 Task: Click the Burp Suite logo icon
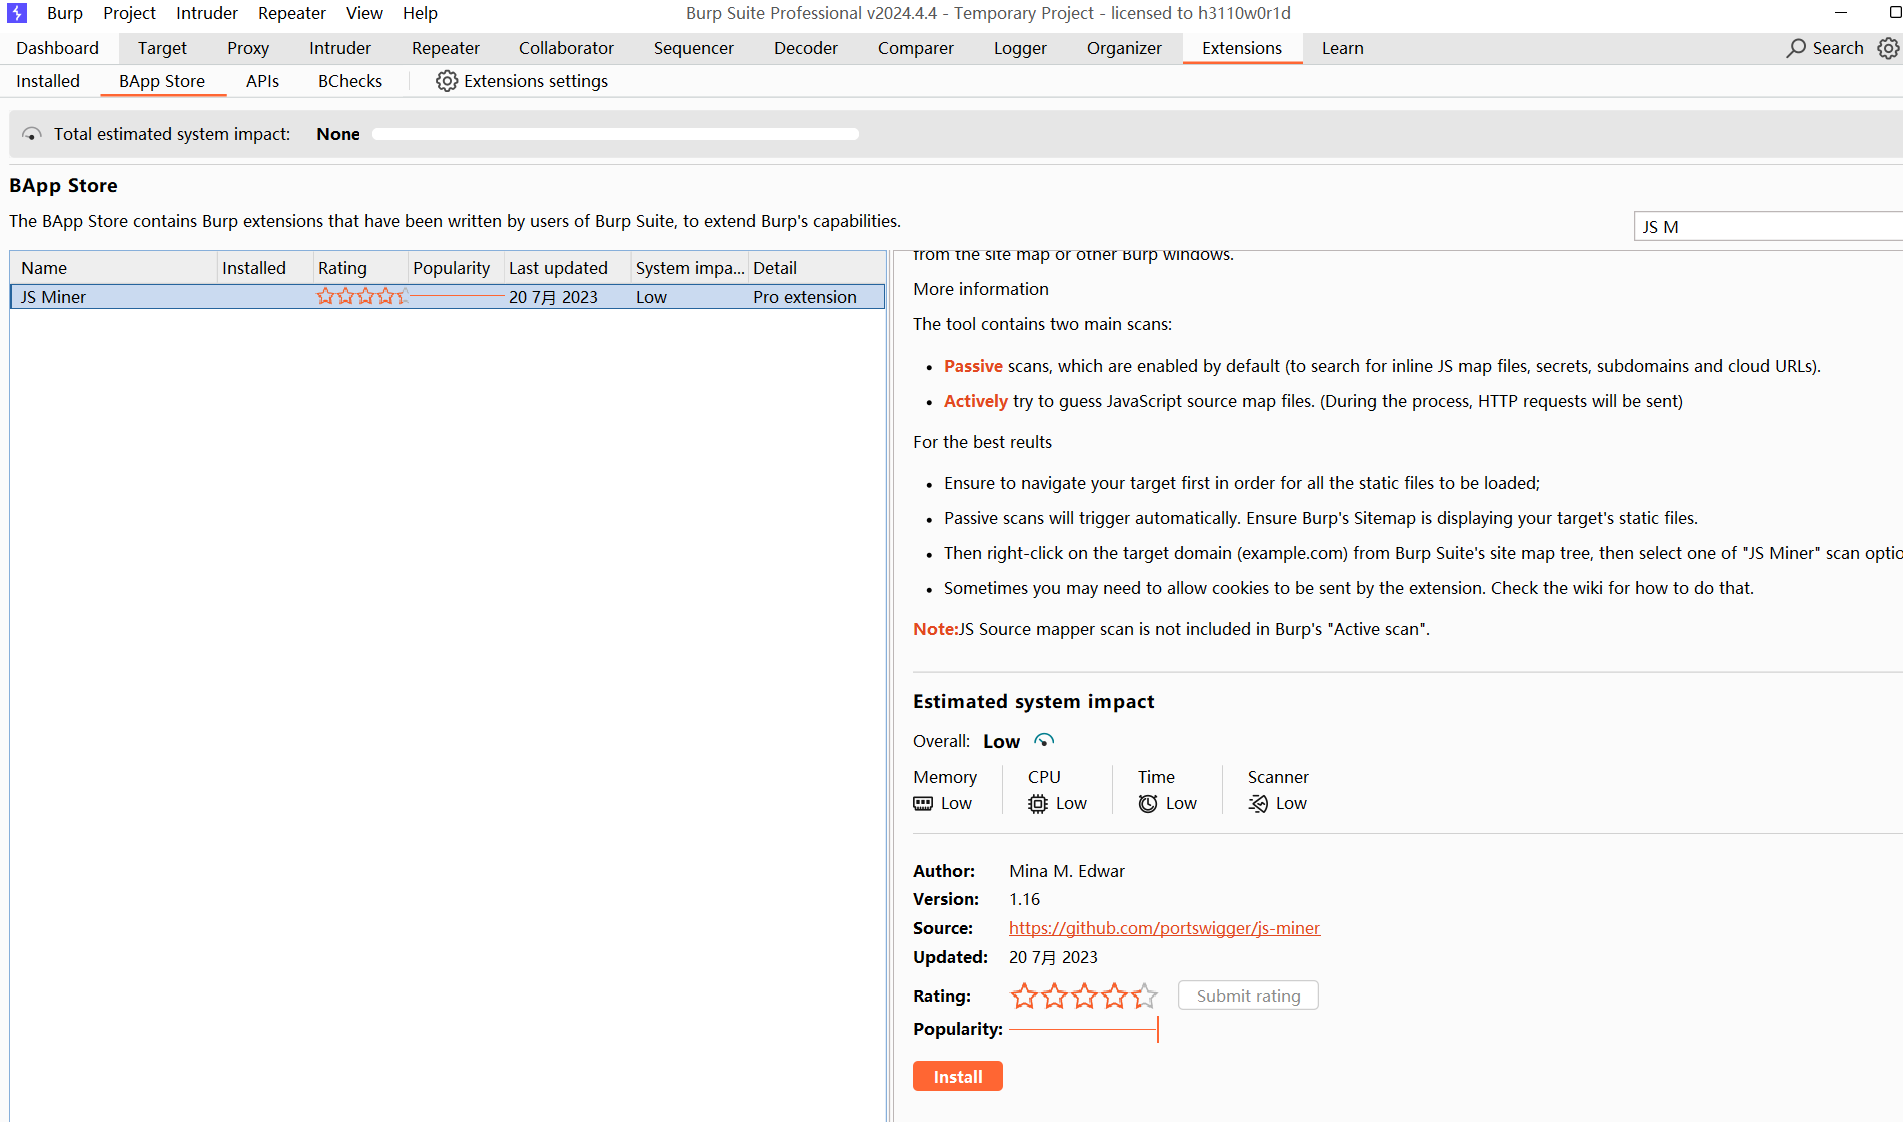(17, 13)
